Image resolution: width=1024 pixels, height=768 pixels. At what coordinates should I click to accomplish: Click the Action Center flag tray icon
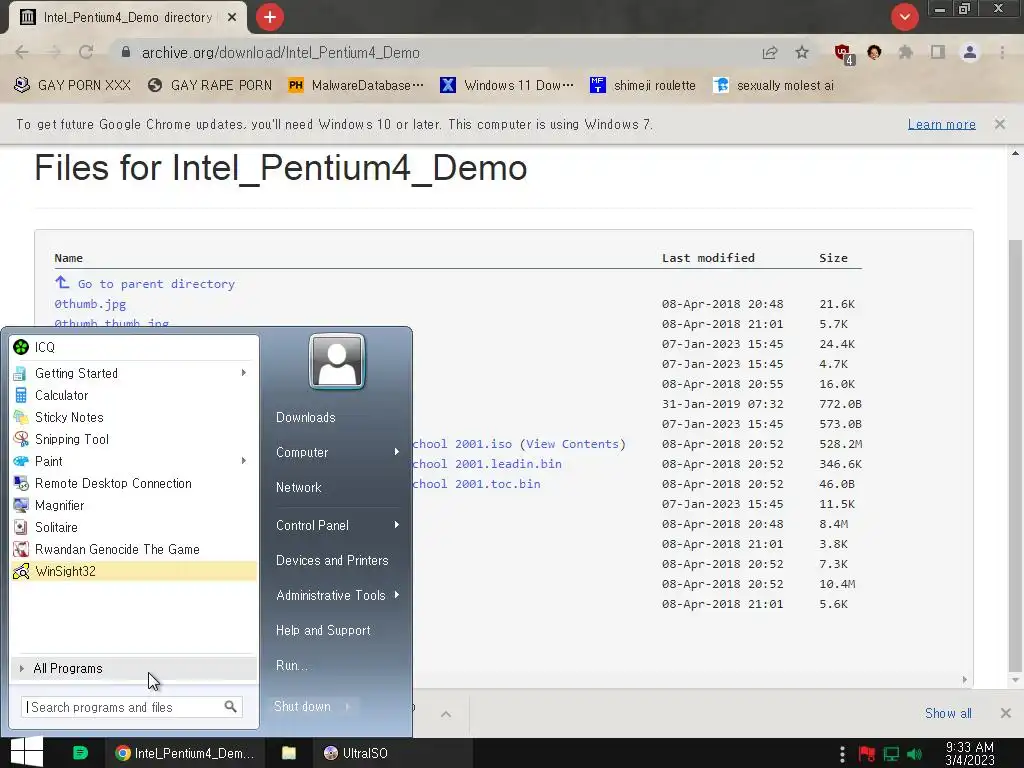pyautogui.click(x=867, y=754)
